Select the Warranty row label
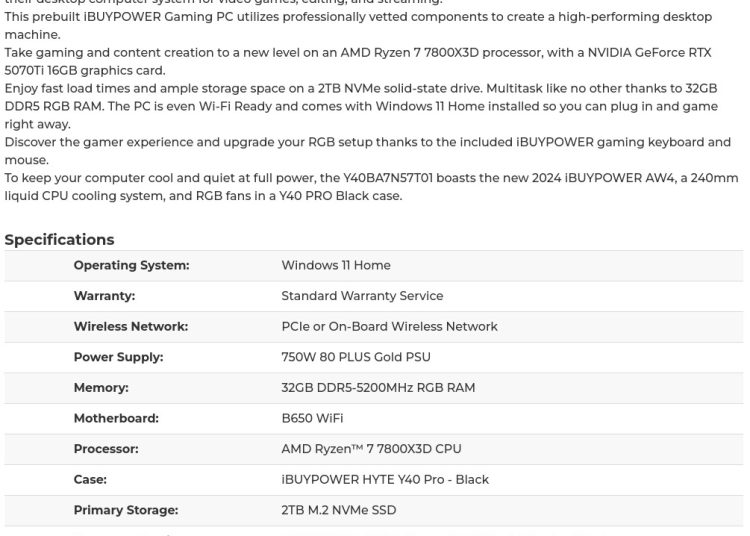 coord(104,296)
